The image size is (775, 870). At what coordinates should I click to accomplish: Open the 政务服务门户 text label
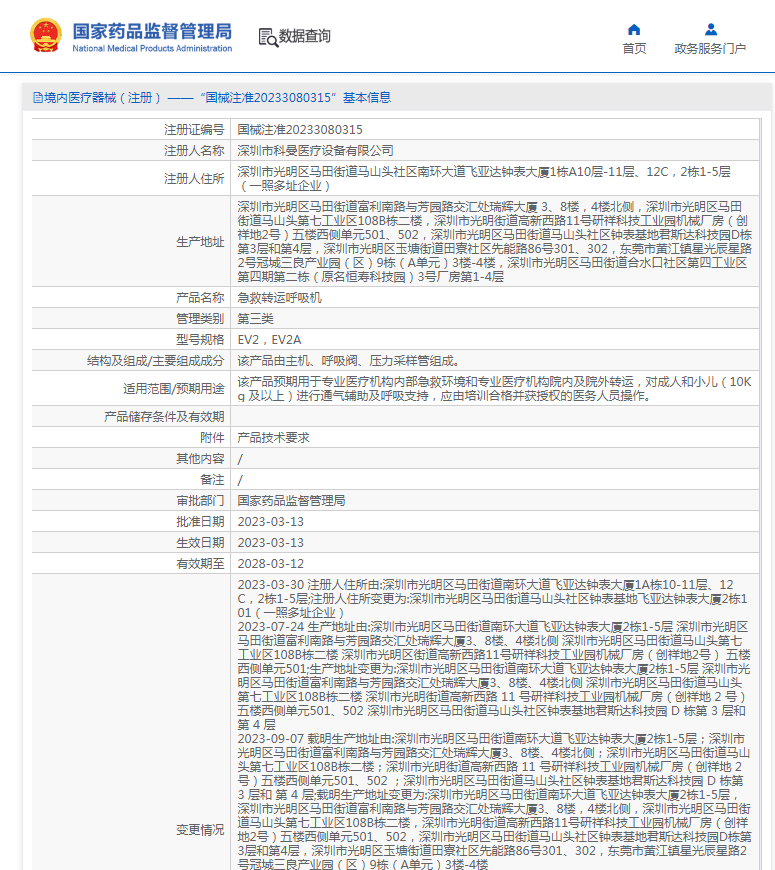[x=710, y=48]
